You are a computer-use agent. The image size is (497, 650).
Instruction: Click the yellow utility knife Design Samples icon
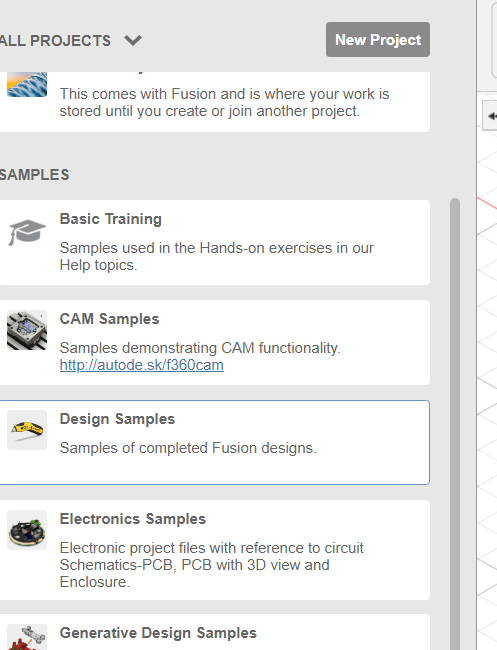click(27, 430)
